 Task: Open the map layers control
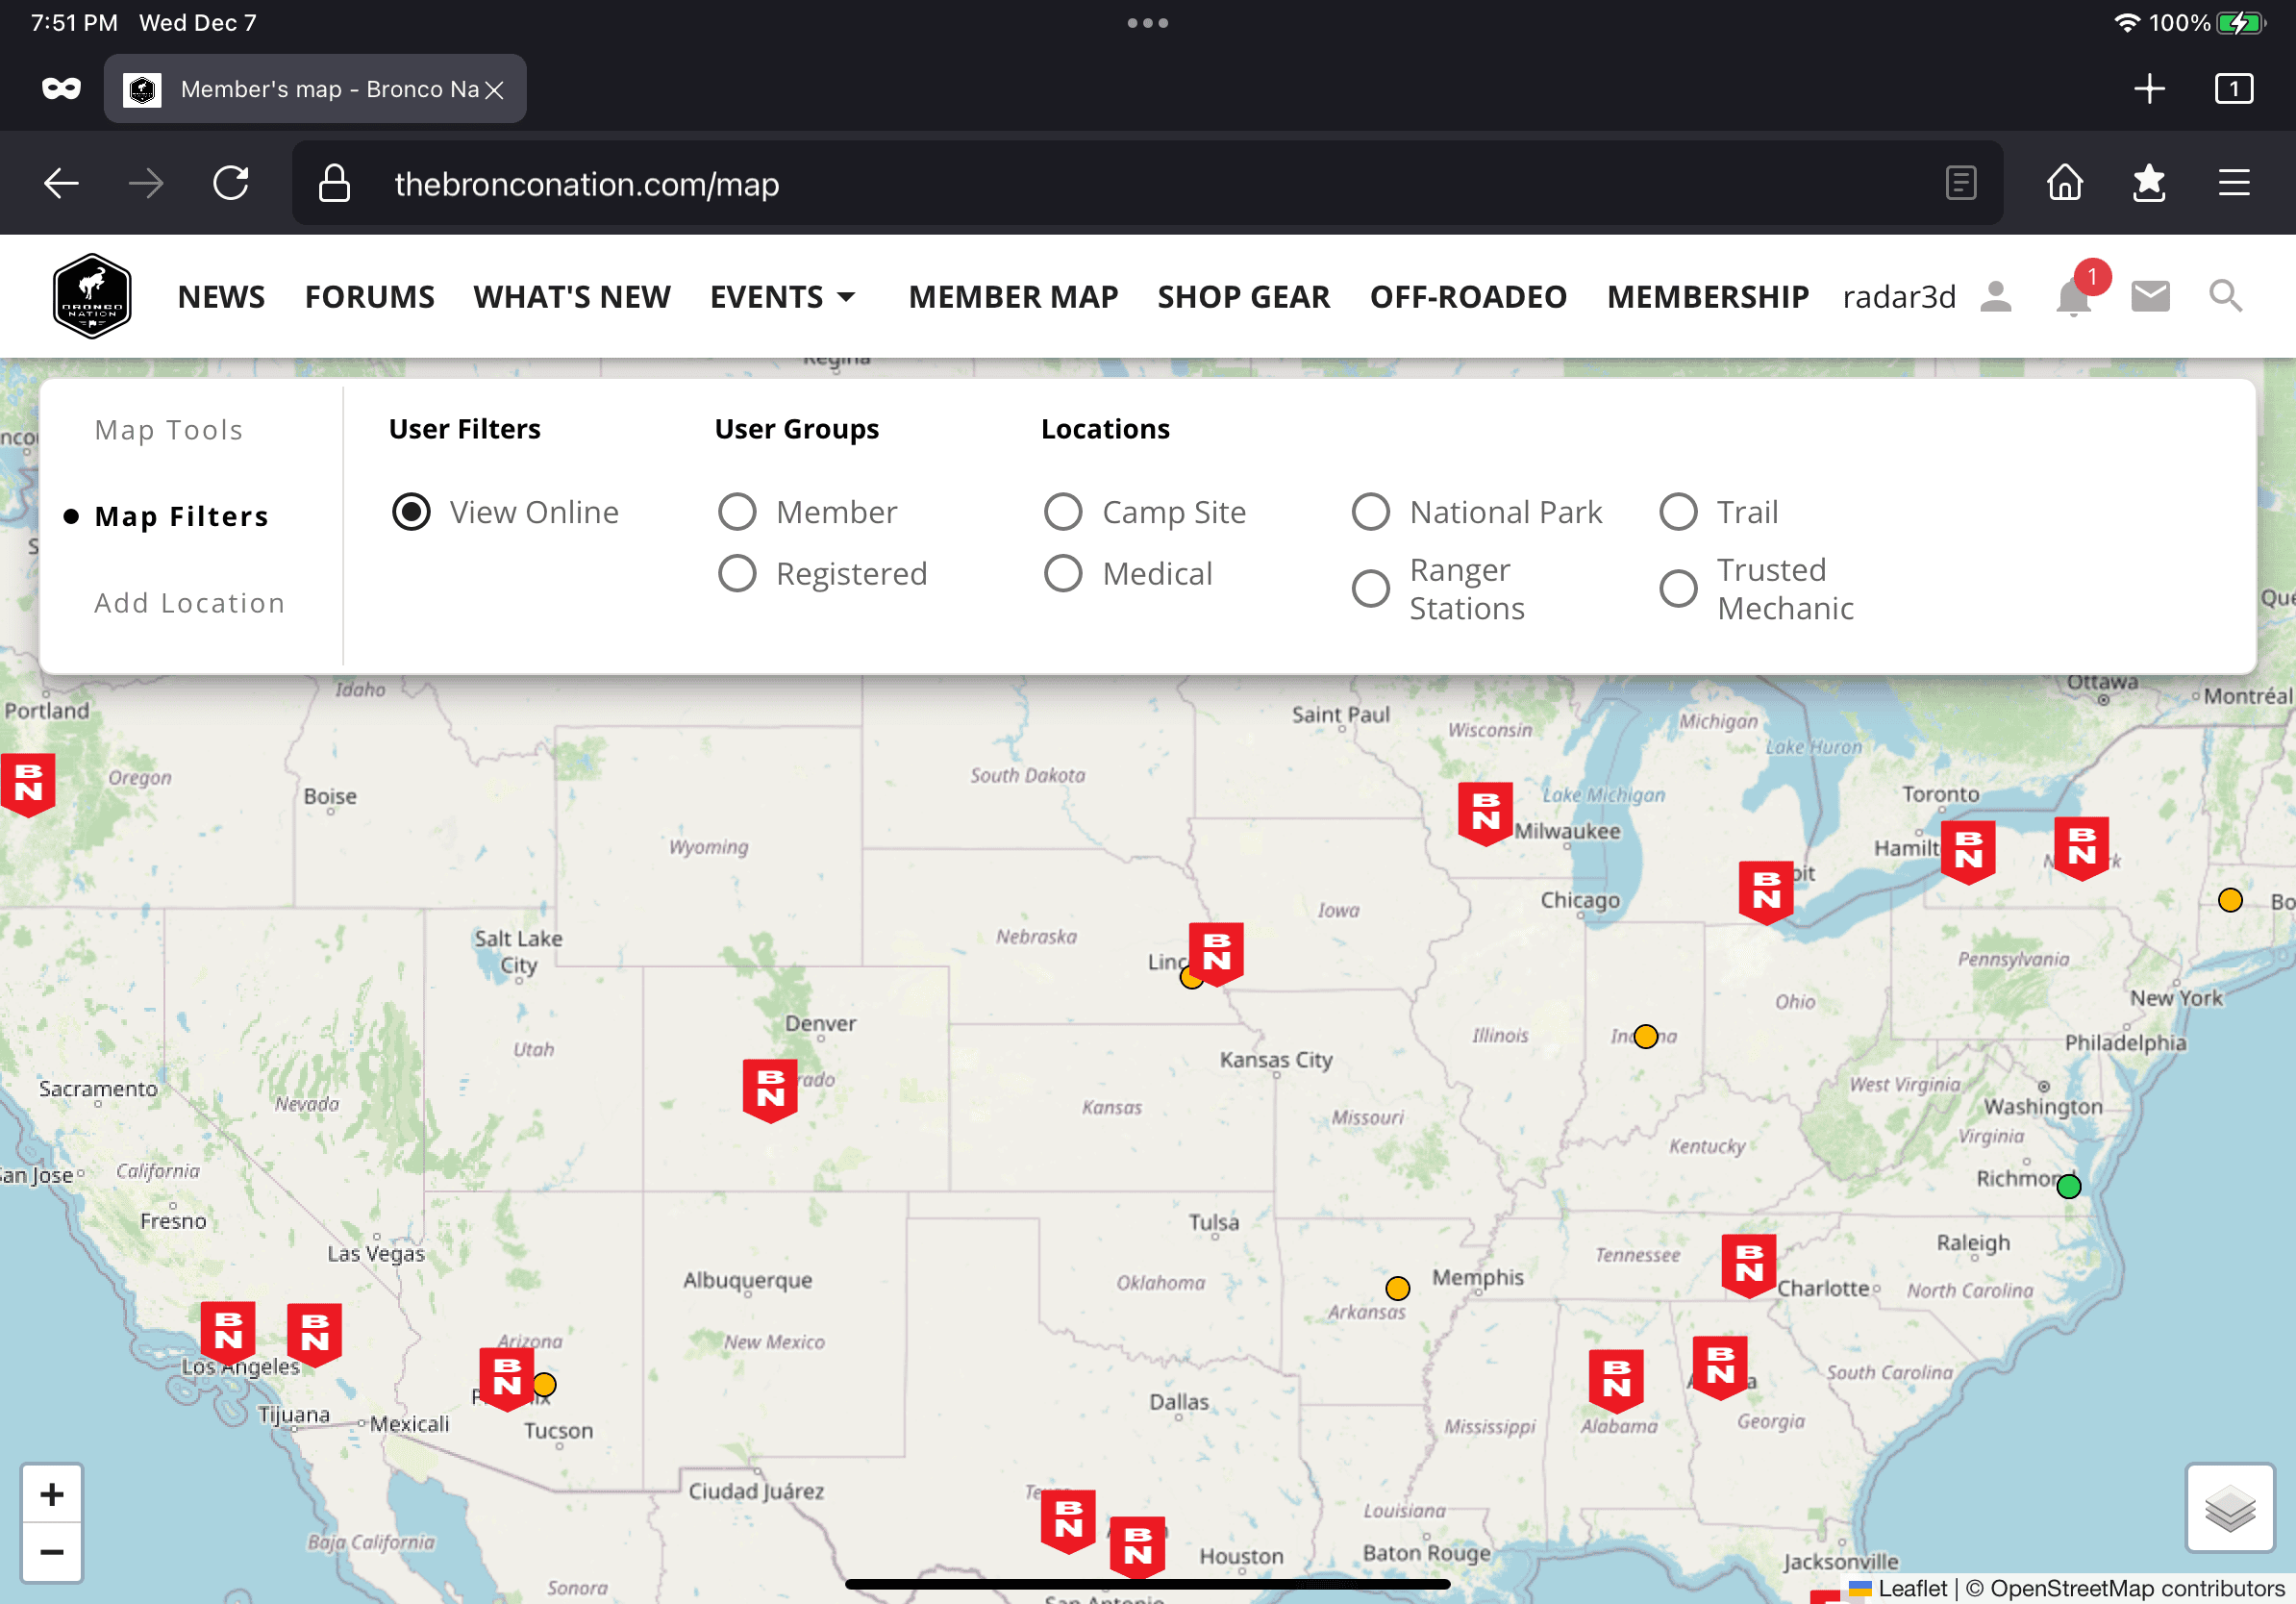coord(2230,1507)
